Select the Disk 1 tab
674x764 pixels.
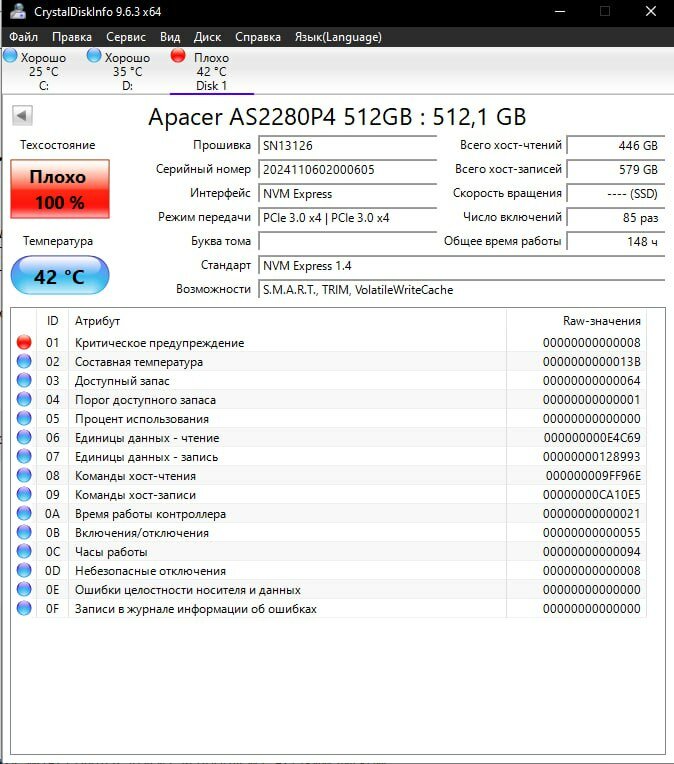(x=212, y=71)
